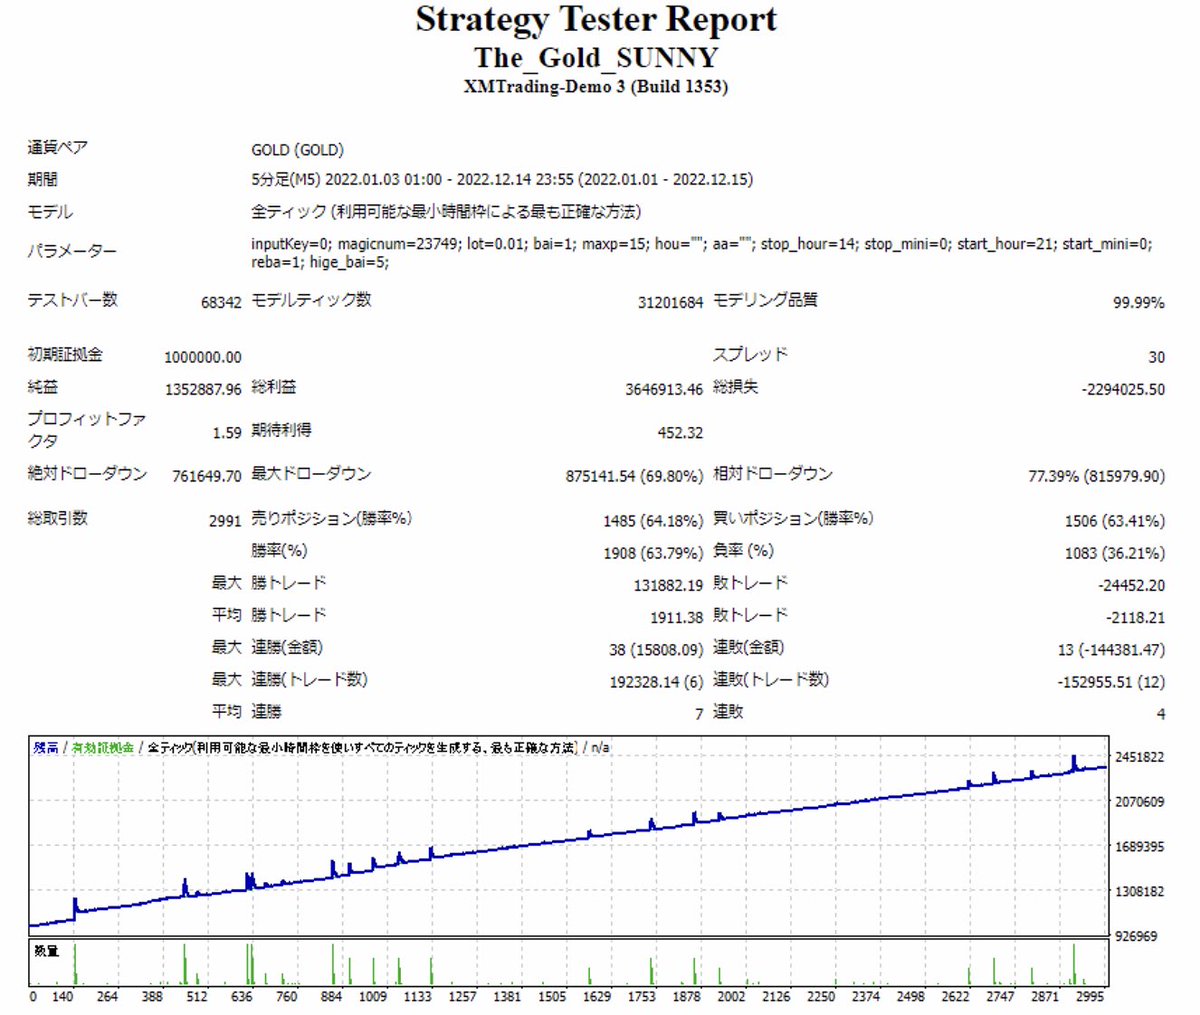The image size is (1200, 1015).
Task: Select average profit trade 1911.38
Action: pyautogui.click(x=677, y=618)
